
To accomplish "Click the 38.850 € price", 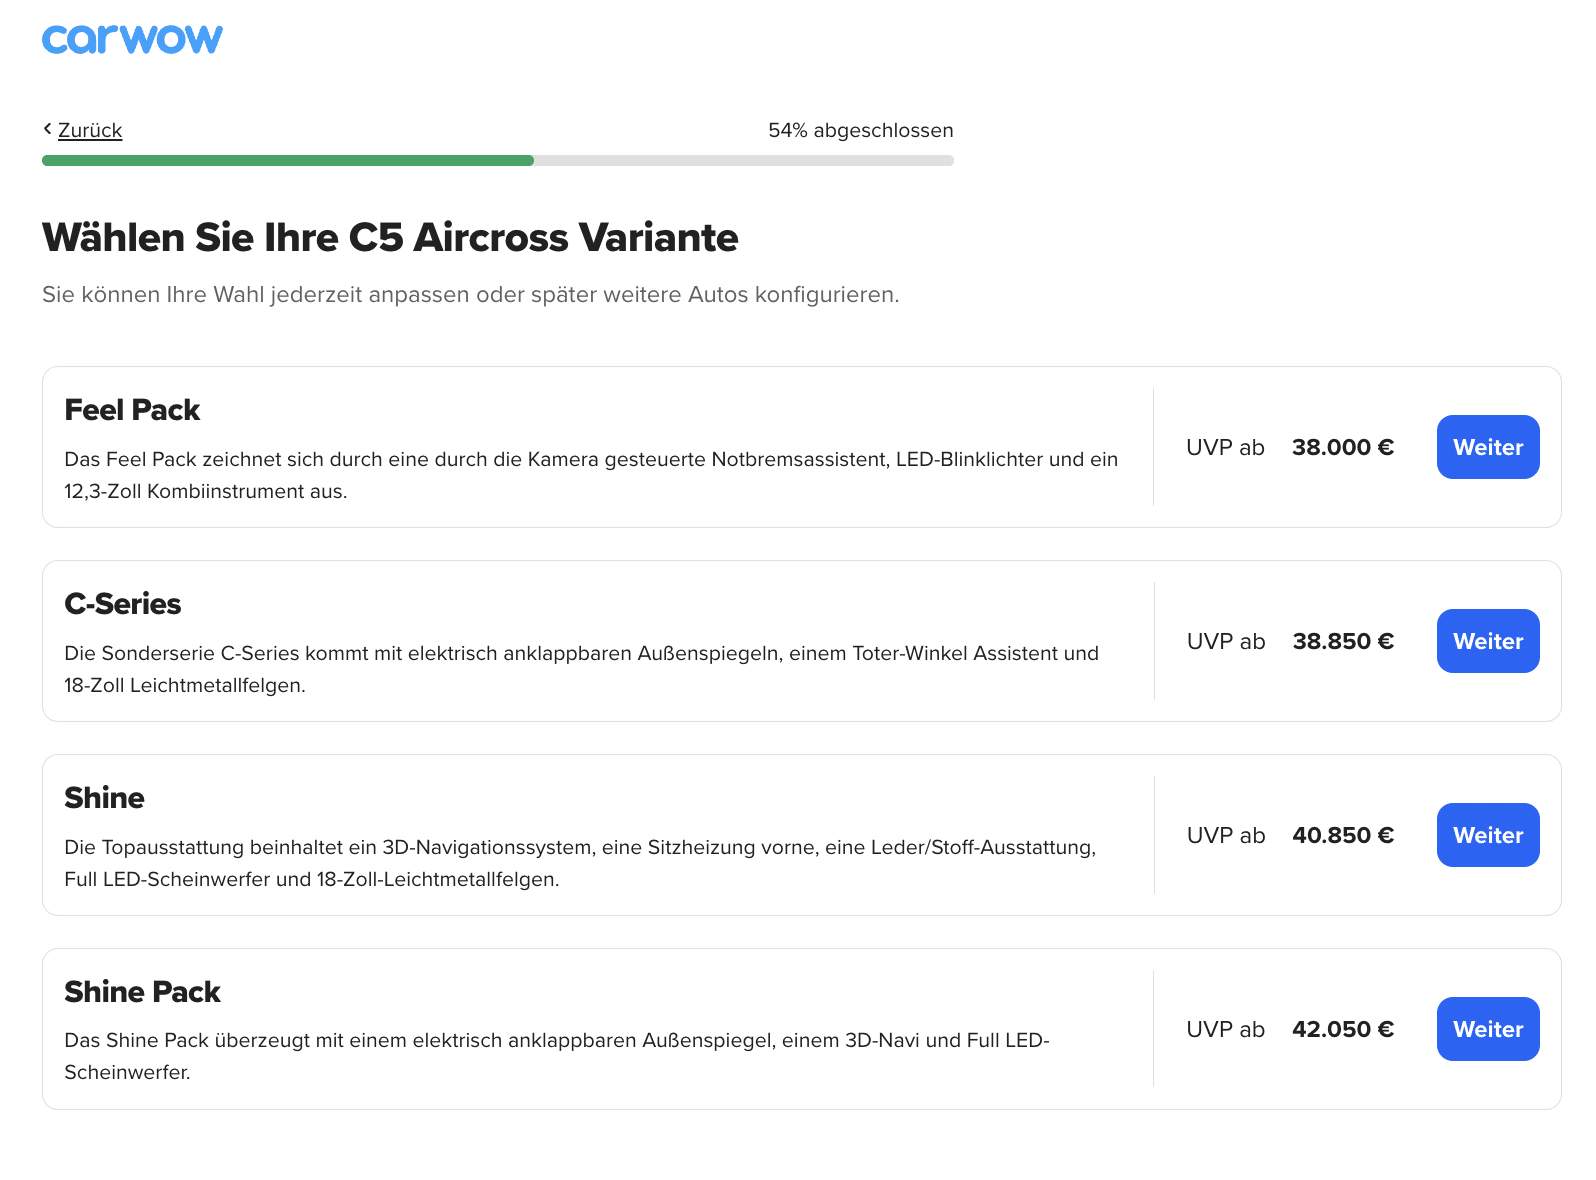I will tap(1343, 641).
